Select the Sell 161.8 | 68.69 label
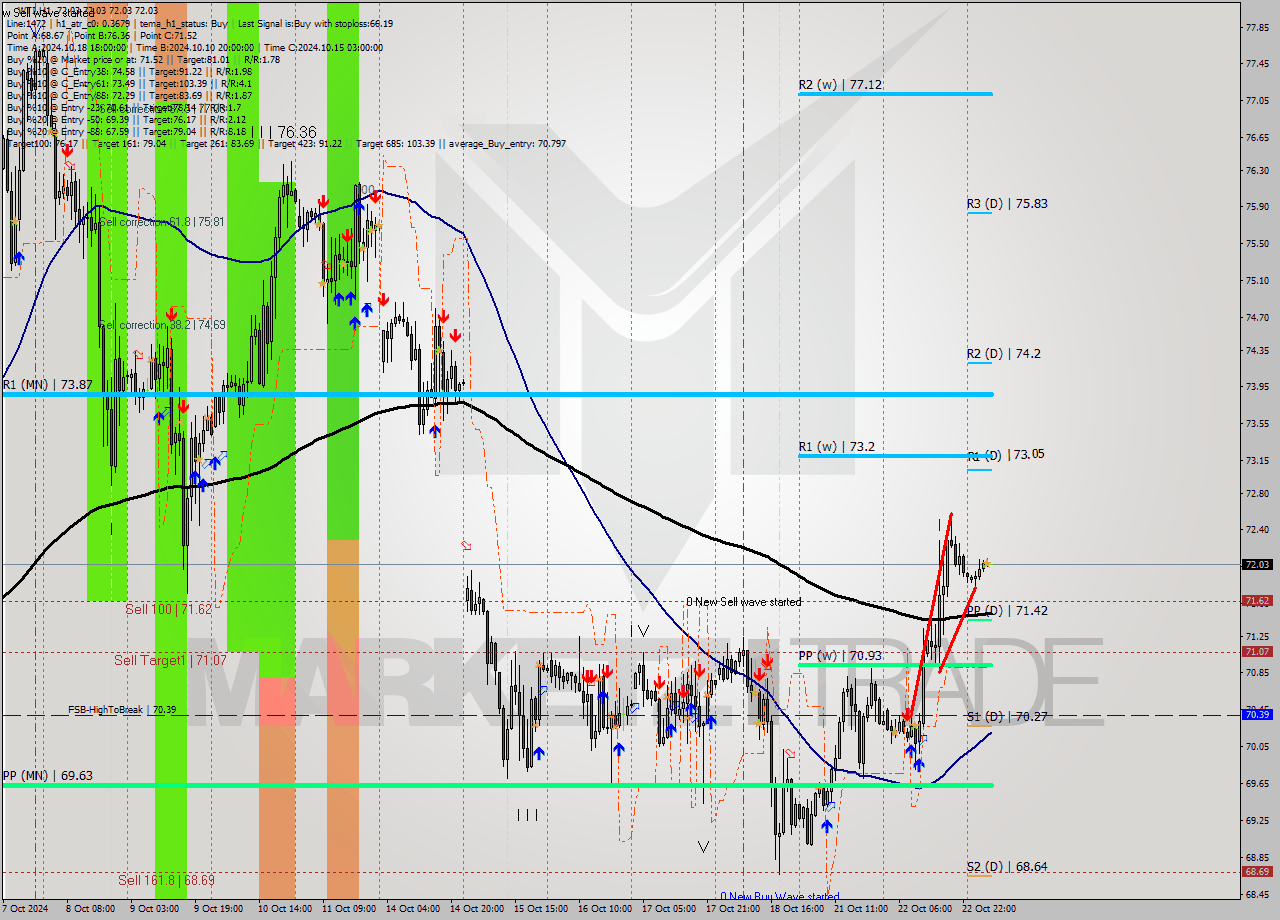Viewport: 1280px width, 920px height. click(166, 880)
